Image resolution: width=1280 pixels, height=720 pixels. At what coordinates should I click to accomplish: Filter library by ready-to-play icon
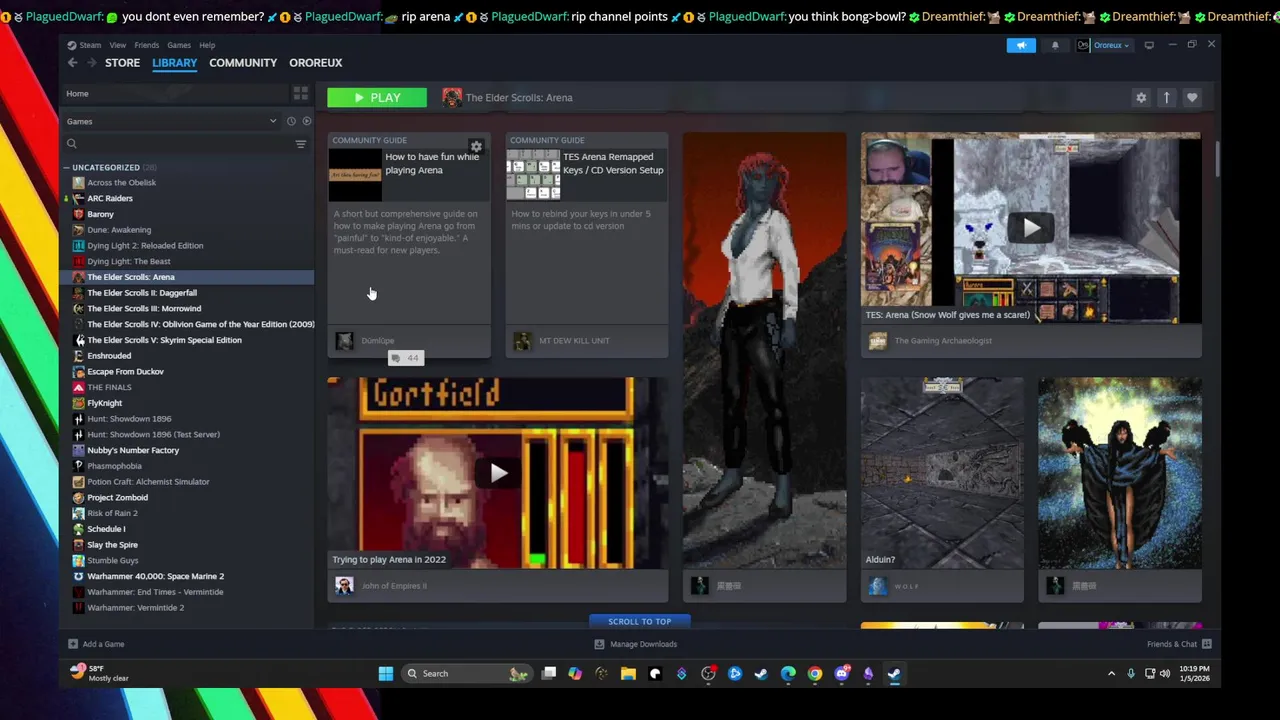(x=306, y=121)
